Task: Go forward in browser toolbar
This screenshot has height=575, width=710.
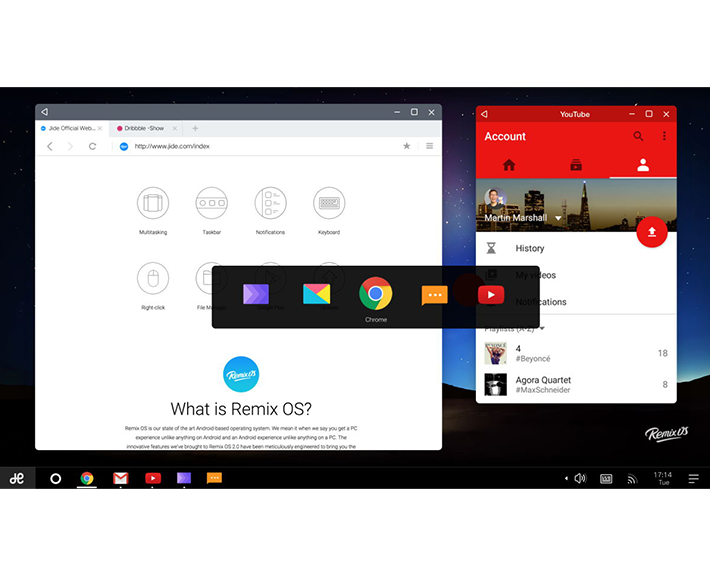Action: coord(70,146)
